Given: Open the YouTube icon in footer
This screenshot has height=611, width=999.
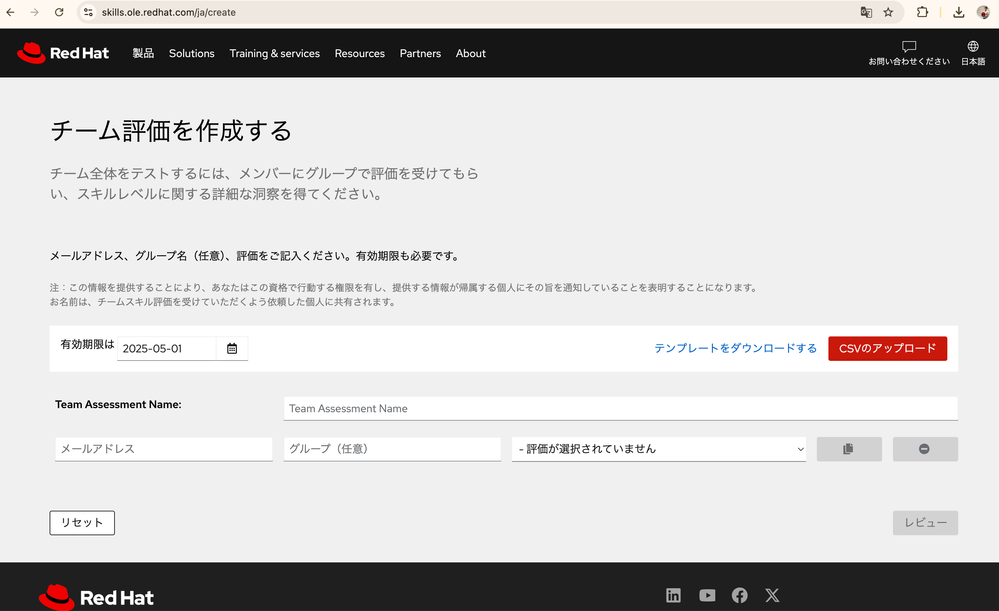Looking at the screenshot, I should tap(707, 595).
